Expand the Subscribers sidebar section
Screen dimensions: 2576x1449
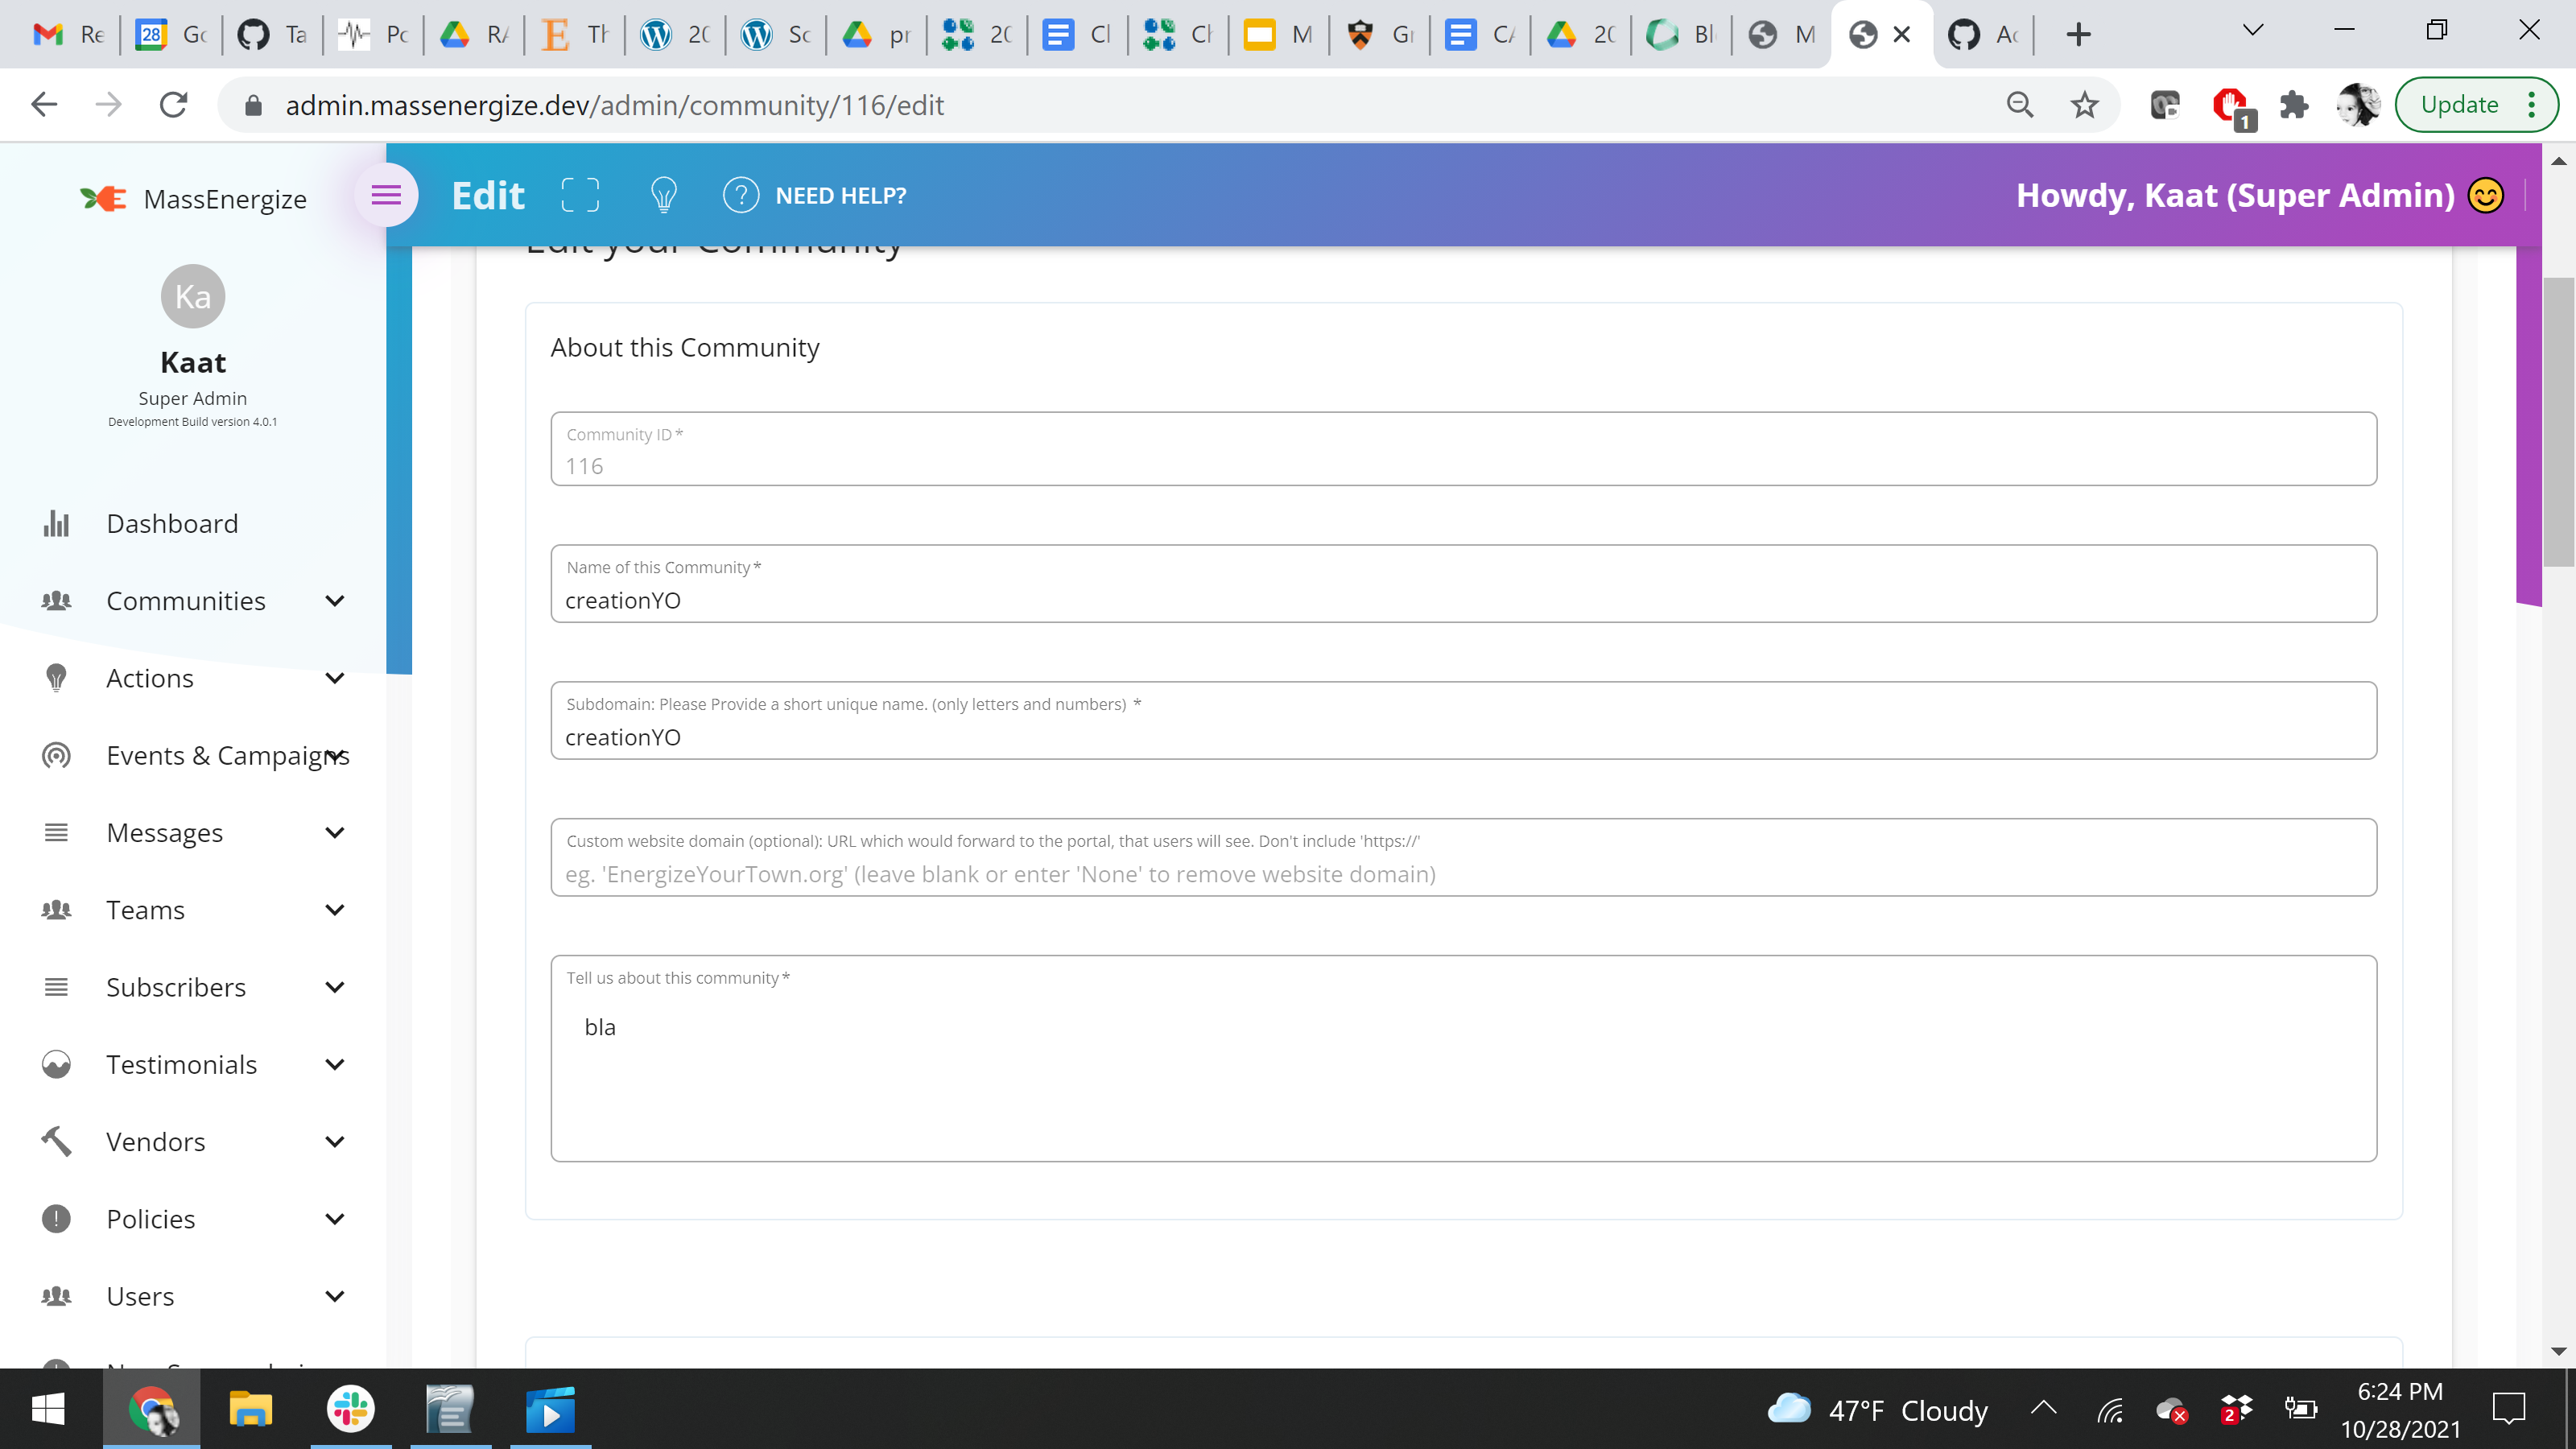click(x=334, y=987)
